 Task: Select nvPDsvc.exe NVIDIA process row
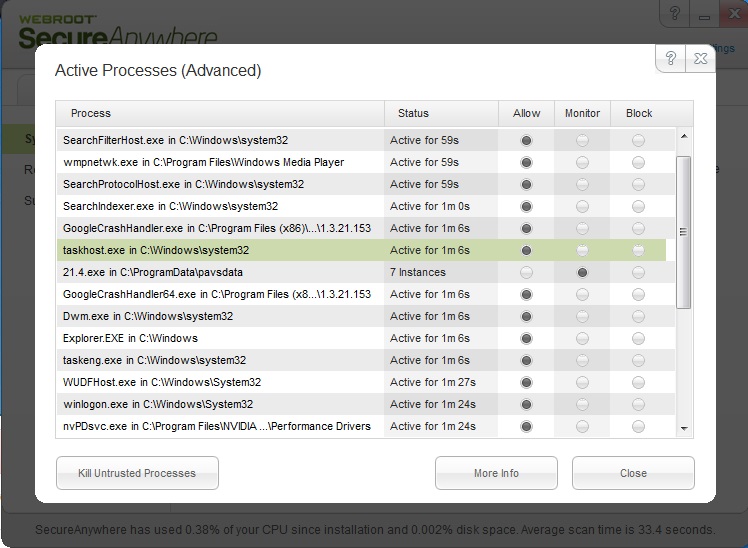click(x=366, y=426)
